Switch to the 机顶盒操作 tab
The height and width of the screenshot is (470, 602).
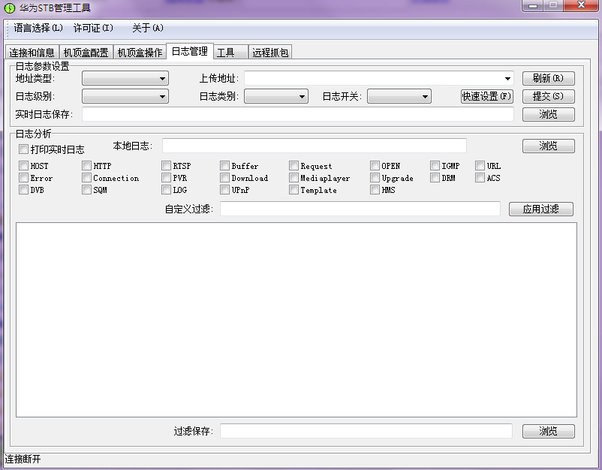(x=140, y=52)
